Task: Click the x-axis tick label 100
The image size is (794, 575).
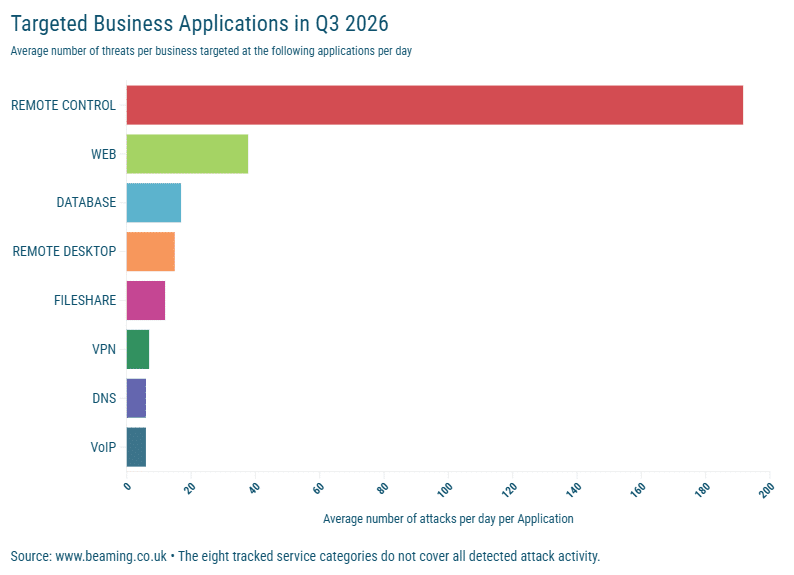Action: (445, 489)
